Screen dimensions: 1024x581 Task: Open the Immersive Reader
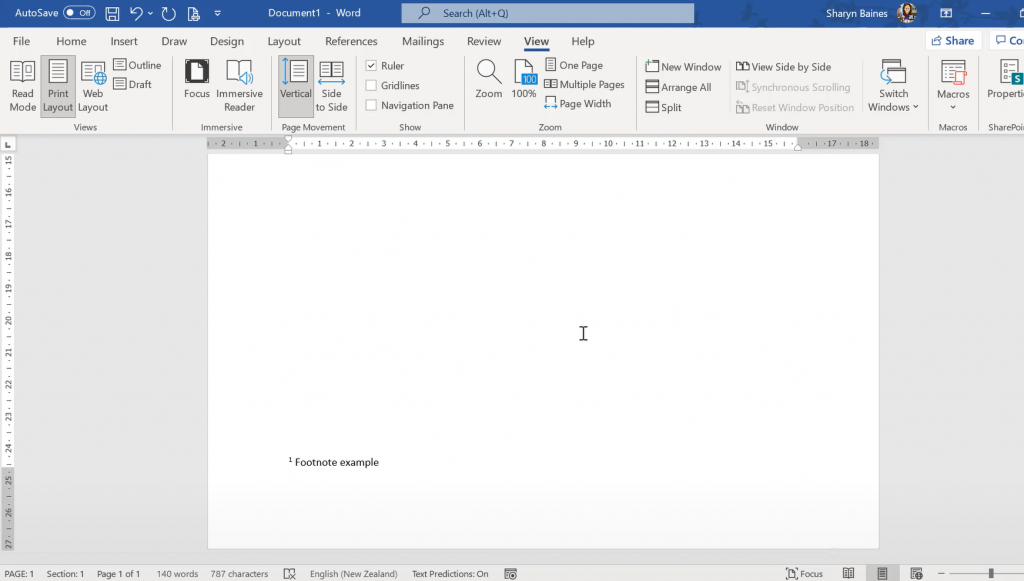point(239,85)
